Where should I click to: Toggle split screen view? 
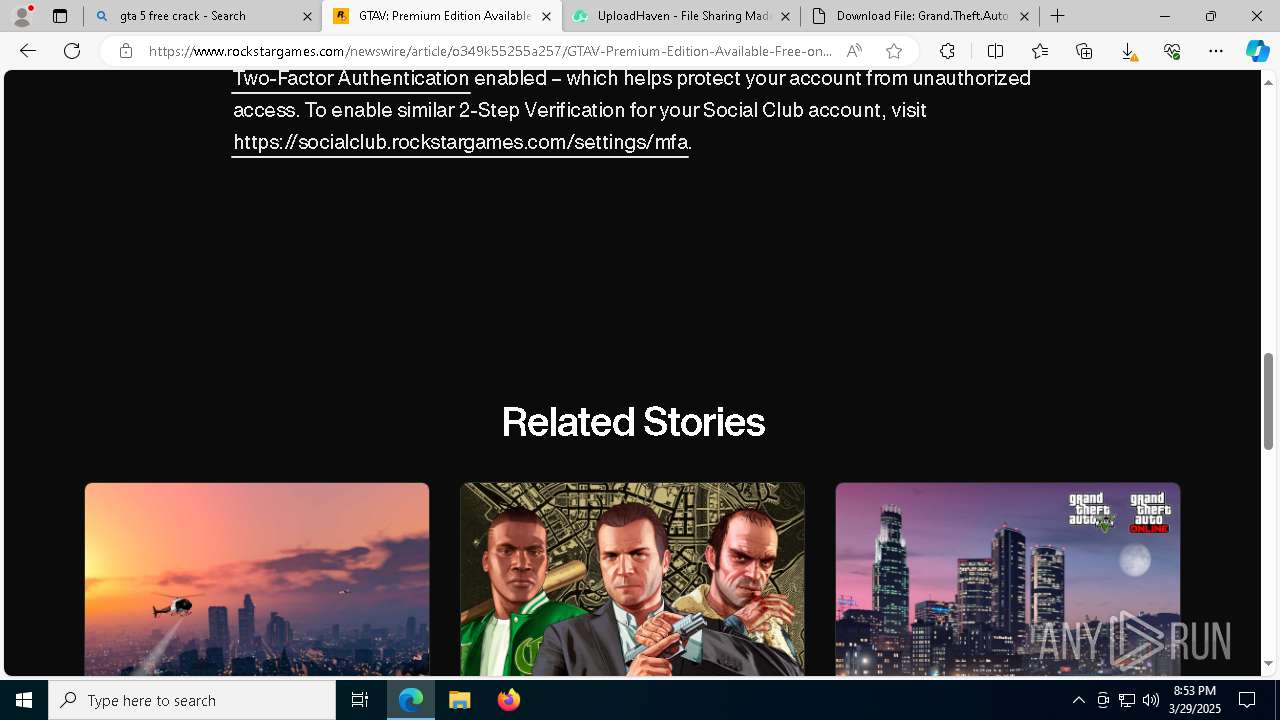click(995, 51)
